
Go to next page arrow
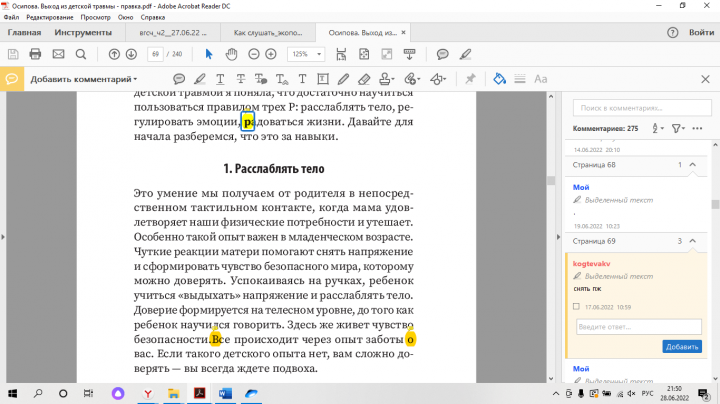[131, 54]
